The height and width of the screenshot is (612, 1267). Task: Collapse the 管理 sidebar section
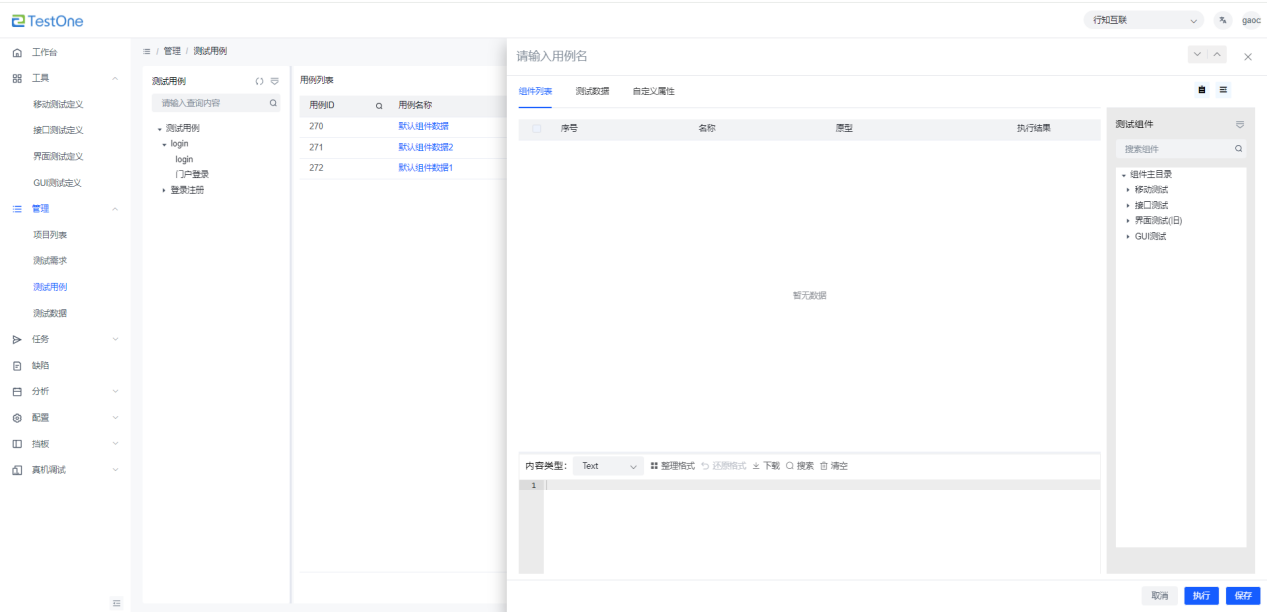tap(115, 209)
